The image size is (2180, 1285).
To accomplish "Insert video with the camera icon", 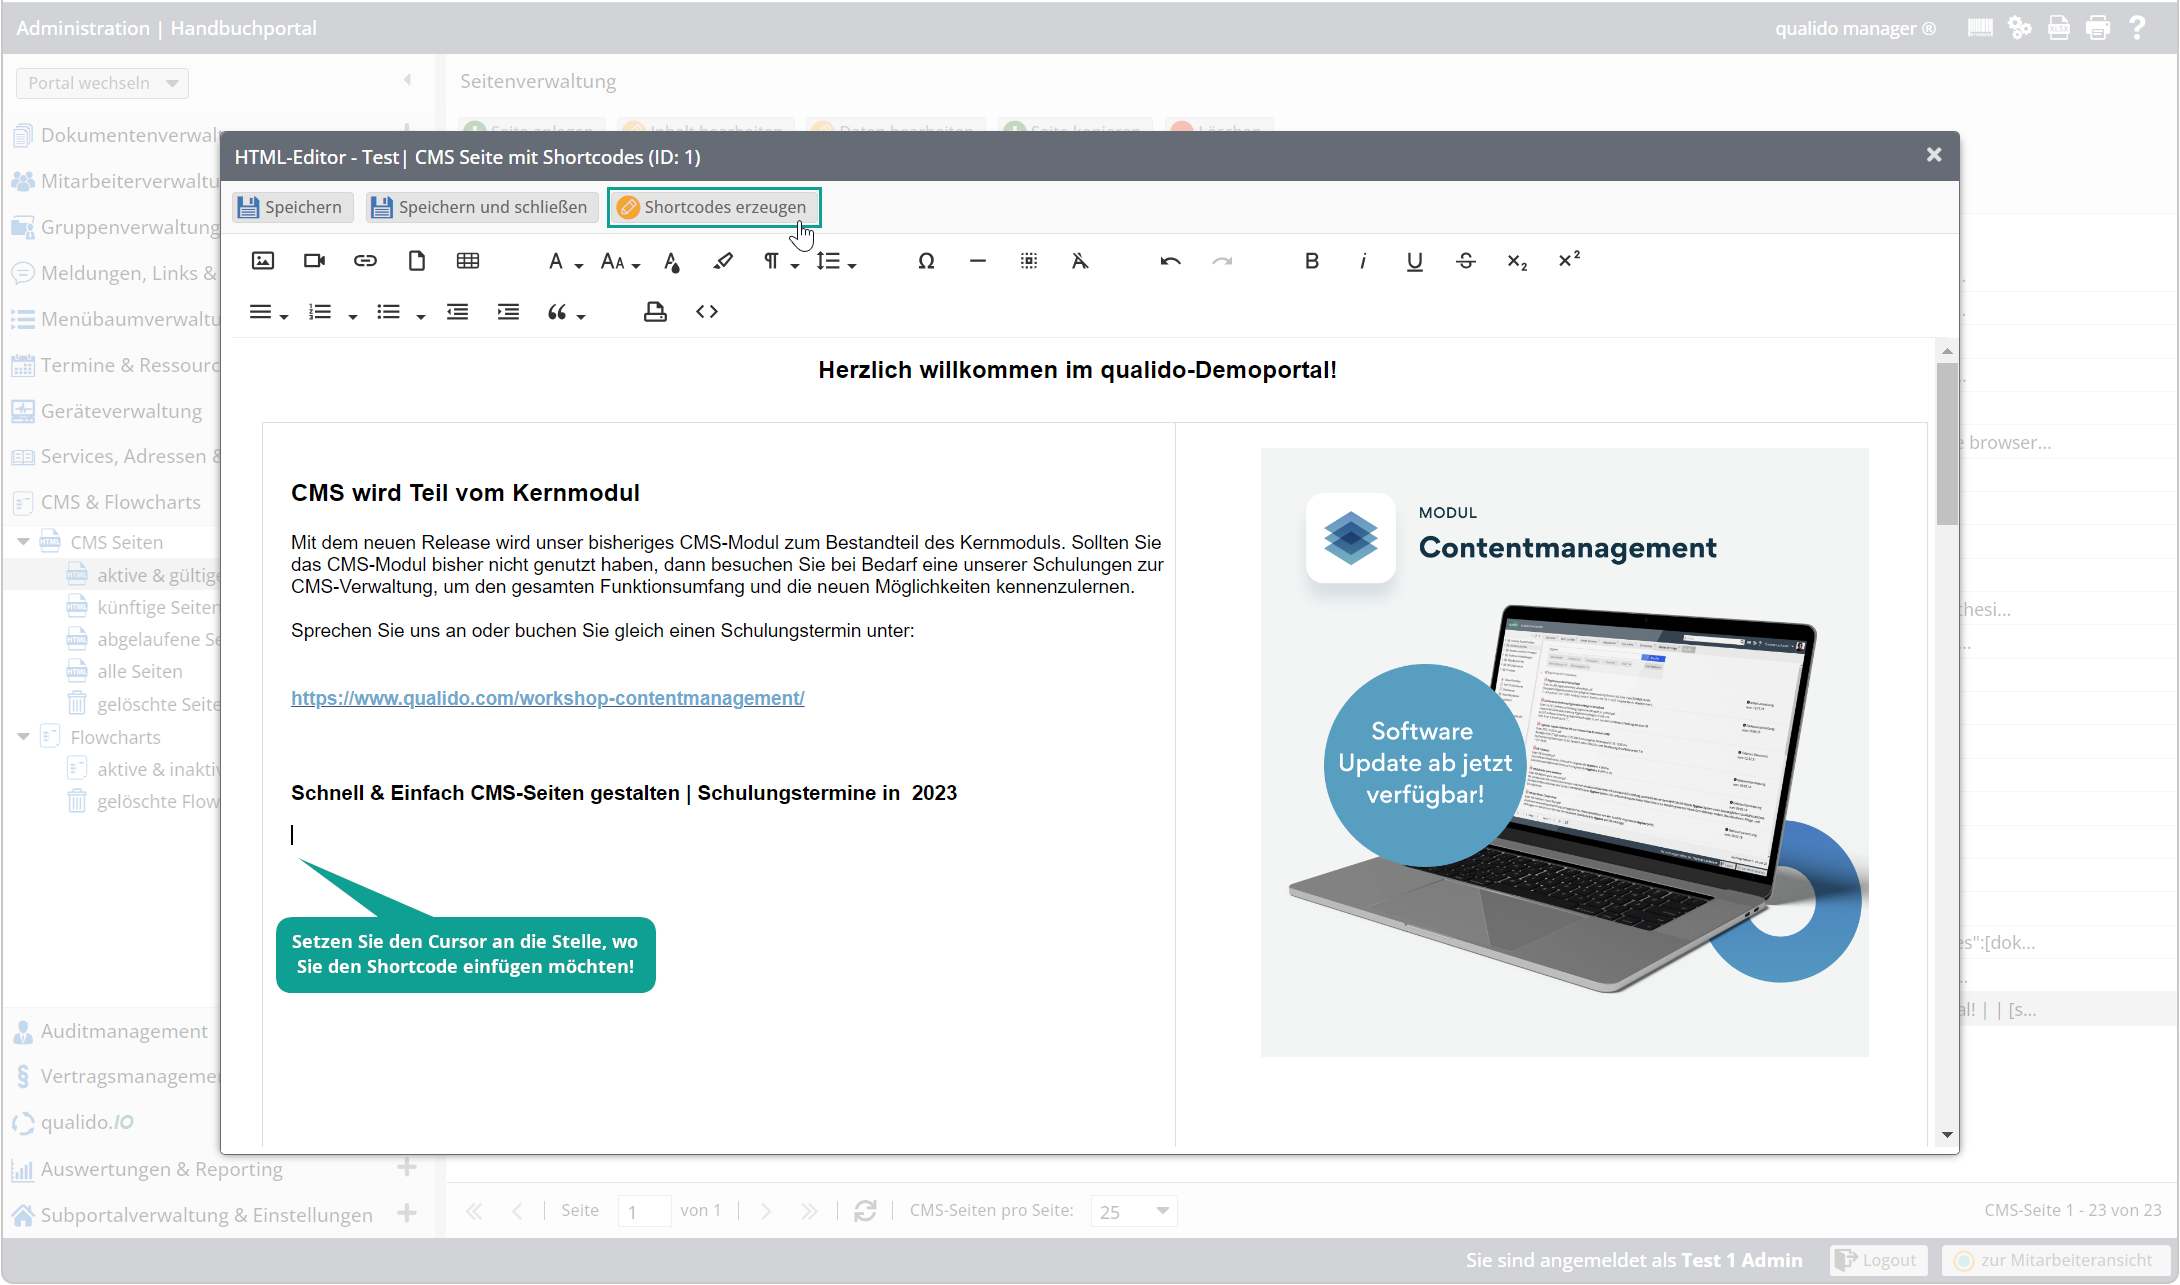I will pos(314,261).
